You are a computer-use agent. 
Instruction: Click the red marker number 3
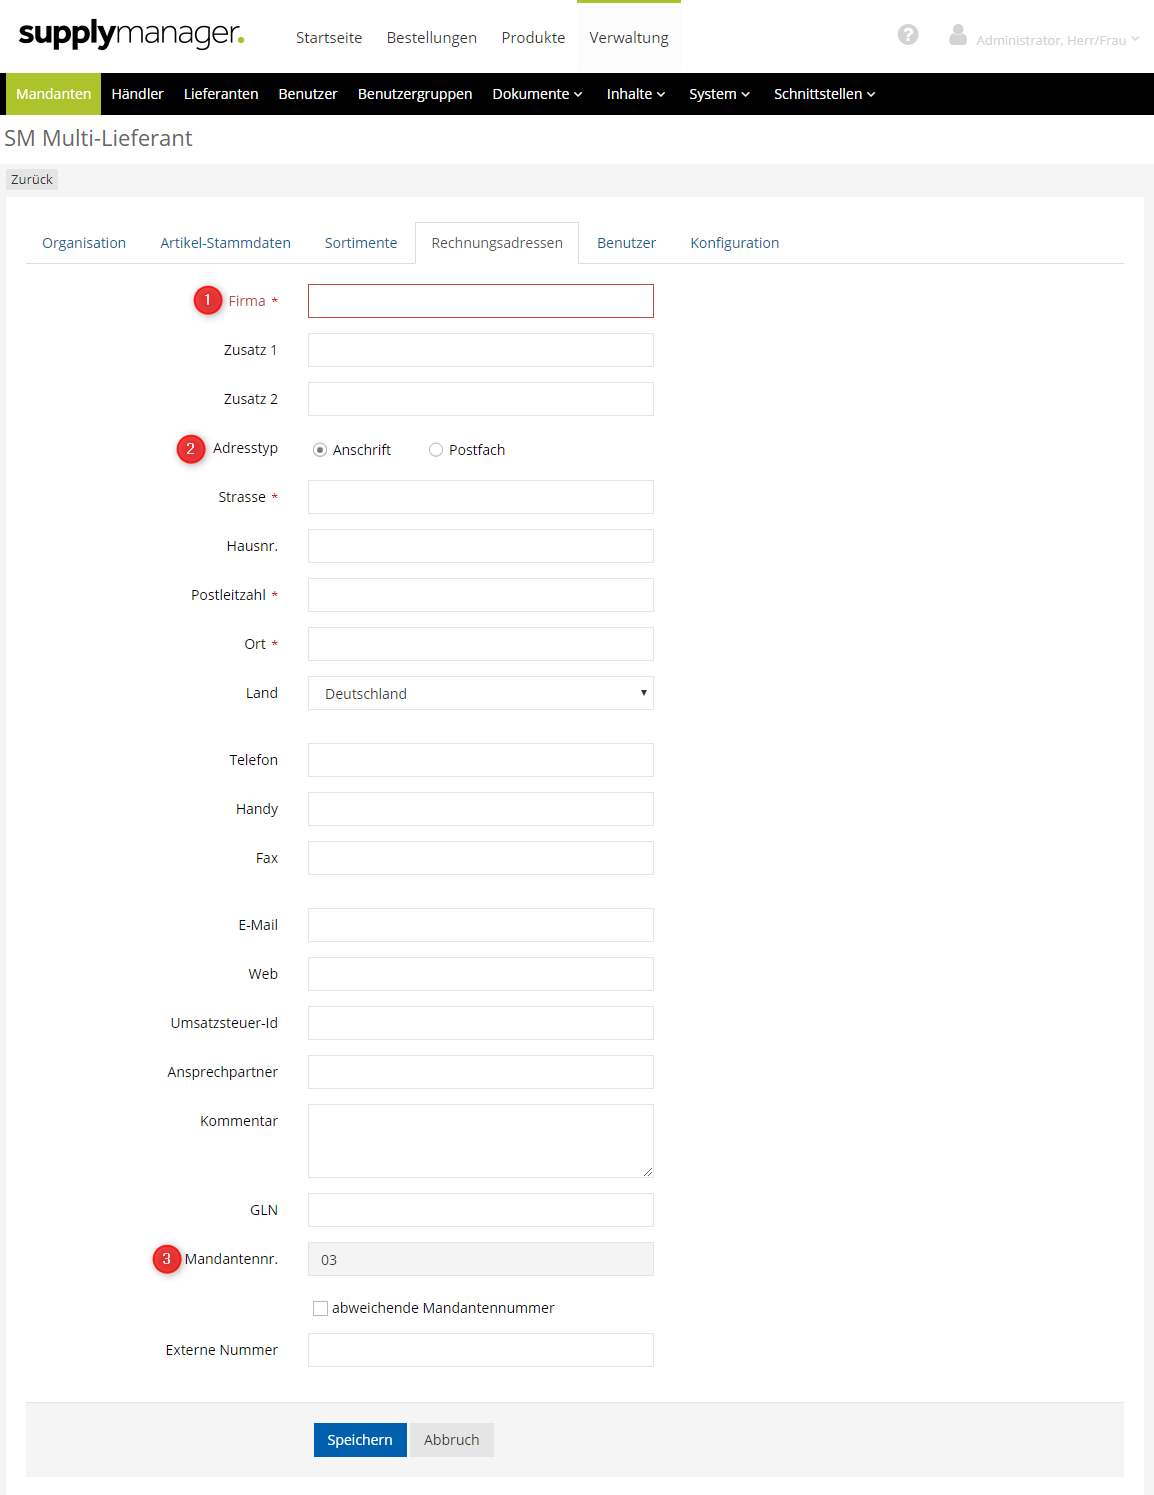(x=167, y=1259)
